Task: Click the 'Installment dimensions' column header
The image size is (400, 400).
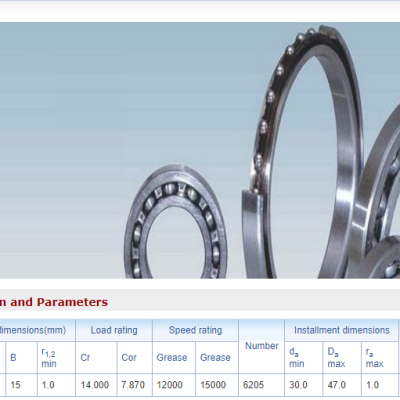Action: click(x=342, y=330)
